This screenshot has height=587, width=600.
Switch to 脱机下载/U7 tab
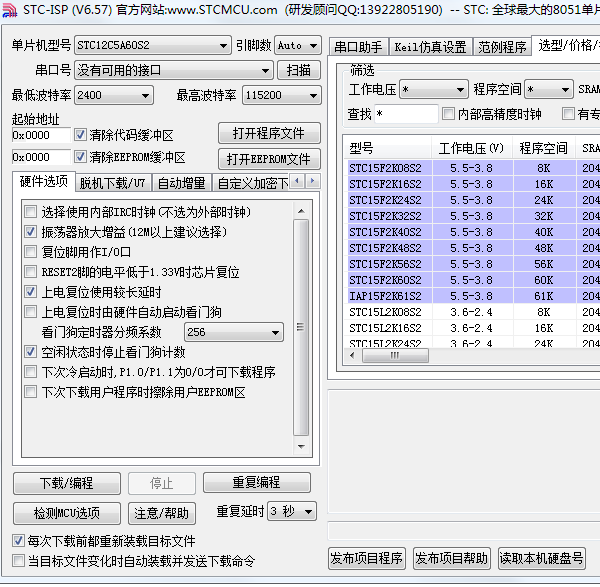pyautogui.click(x=113, y=183)
